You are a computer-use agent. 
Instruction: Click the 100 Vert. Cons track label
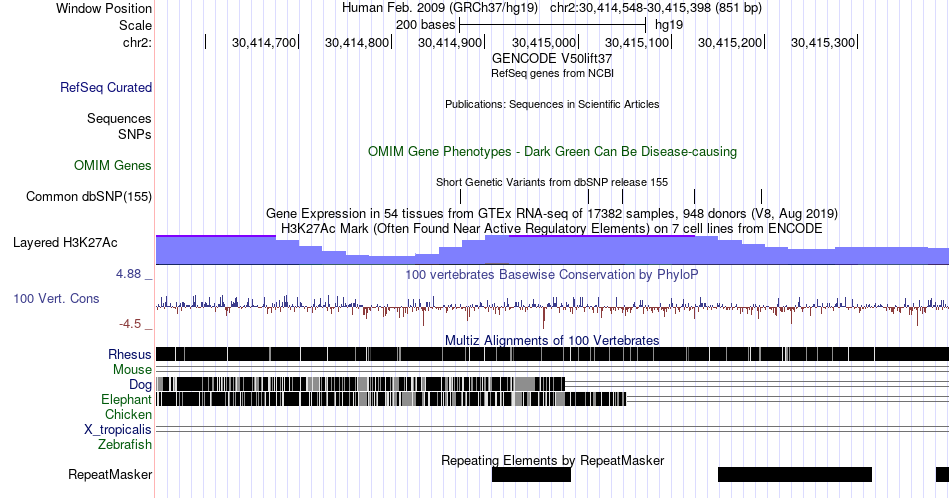coord(56,298)
